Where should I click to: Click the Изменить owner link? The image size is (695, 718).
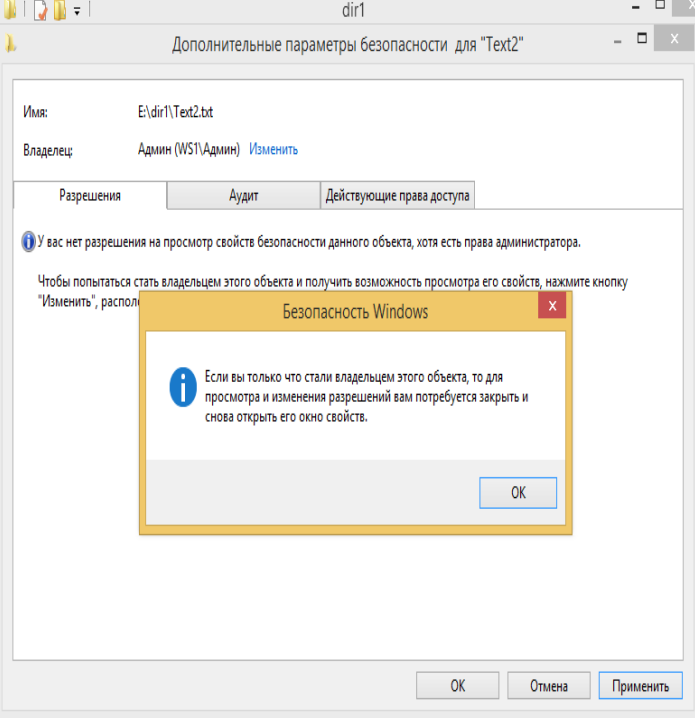(x=273, y=149)
